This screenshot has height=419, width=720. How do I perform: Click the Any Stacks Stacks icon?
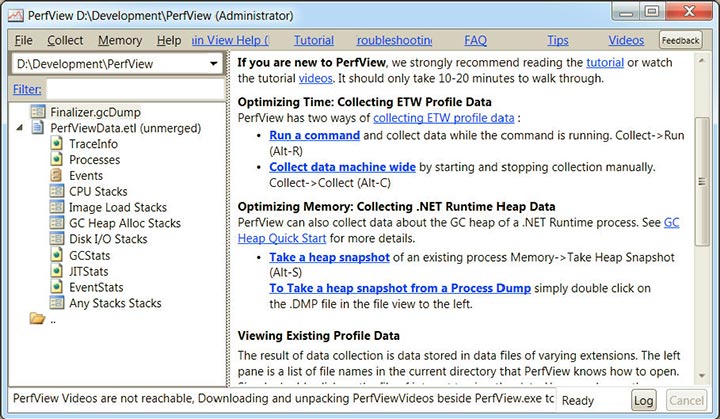(56, 303)
